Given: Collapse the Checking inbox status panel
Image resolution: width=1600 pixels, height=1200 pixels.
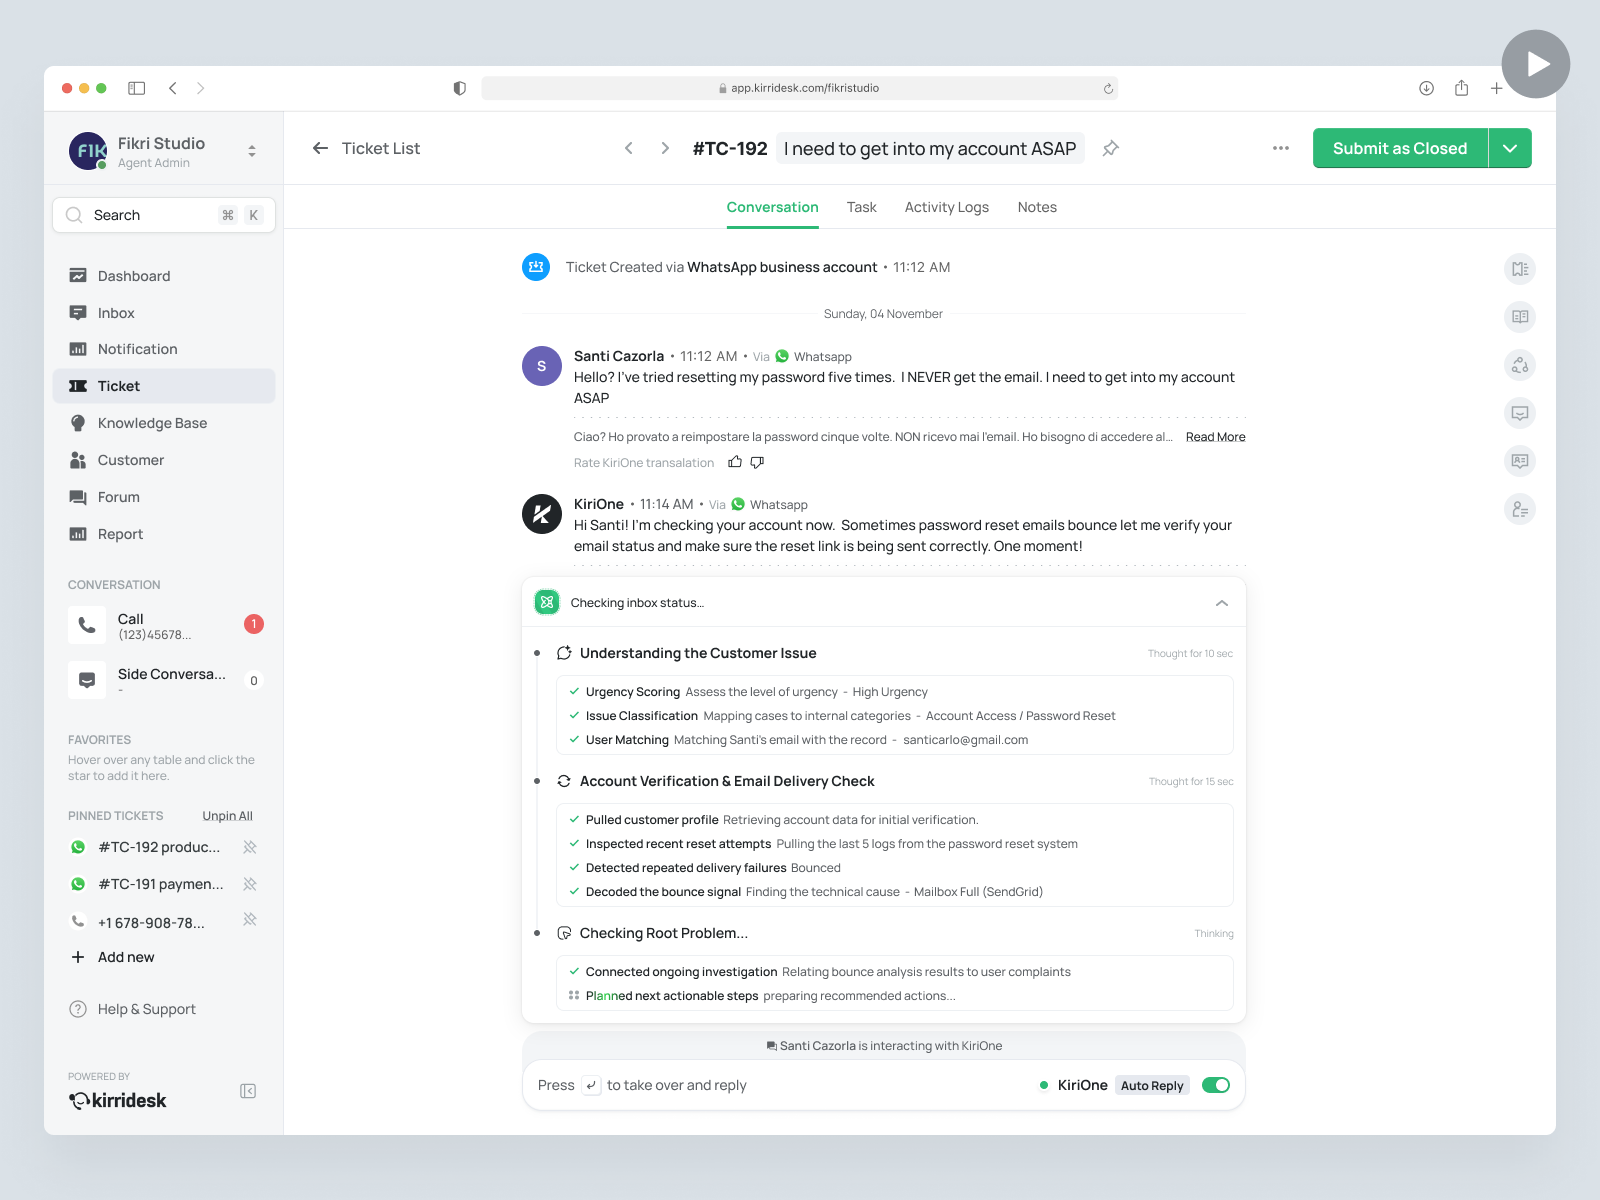Looking at the screenshot, I should tap(1221, 603).
